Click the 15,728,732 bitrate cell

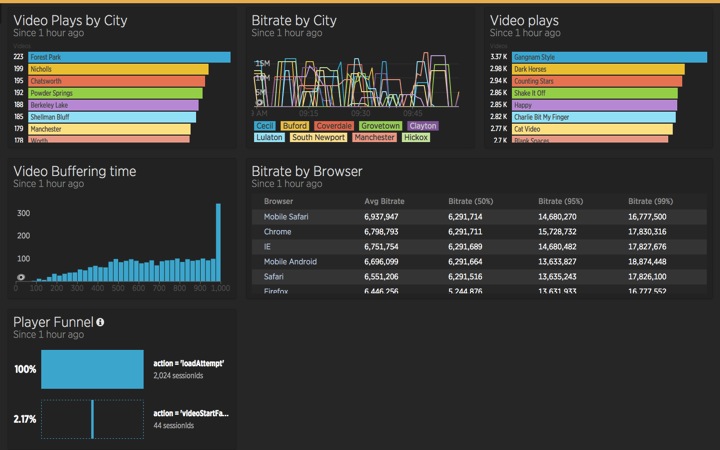pyautogui.click(x=557, y=232)
